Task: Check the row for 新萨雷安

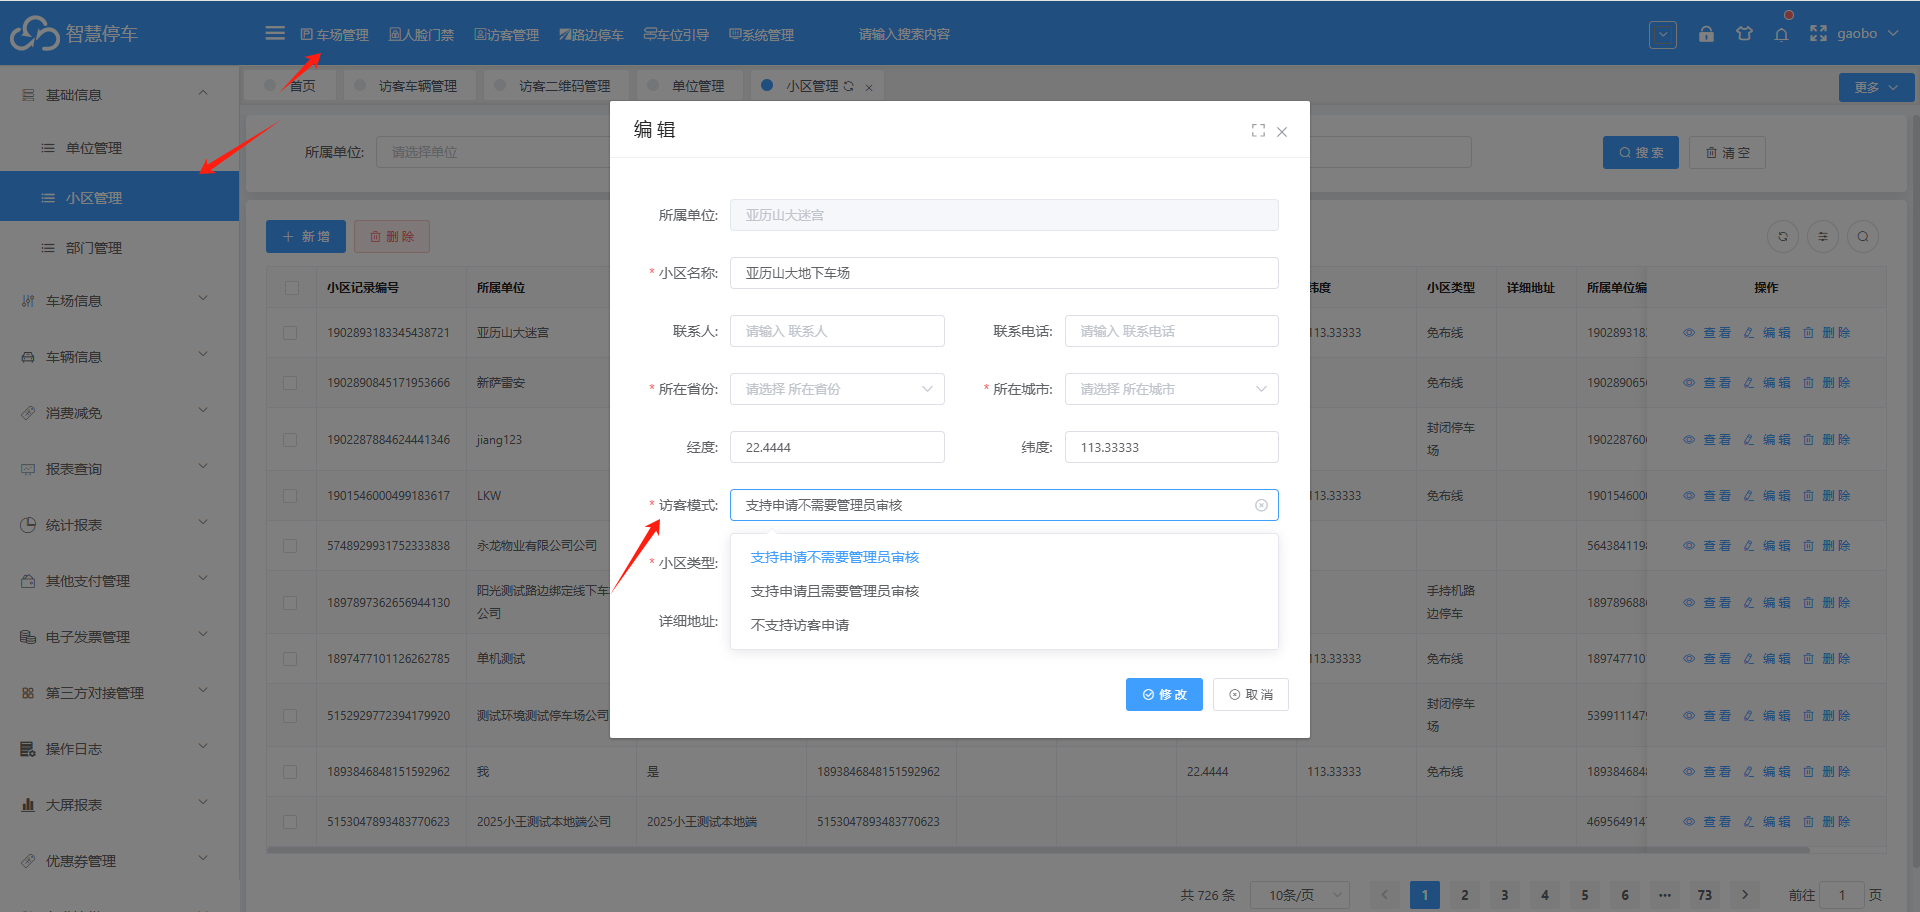Action: [290, 383]
